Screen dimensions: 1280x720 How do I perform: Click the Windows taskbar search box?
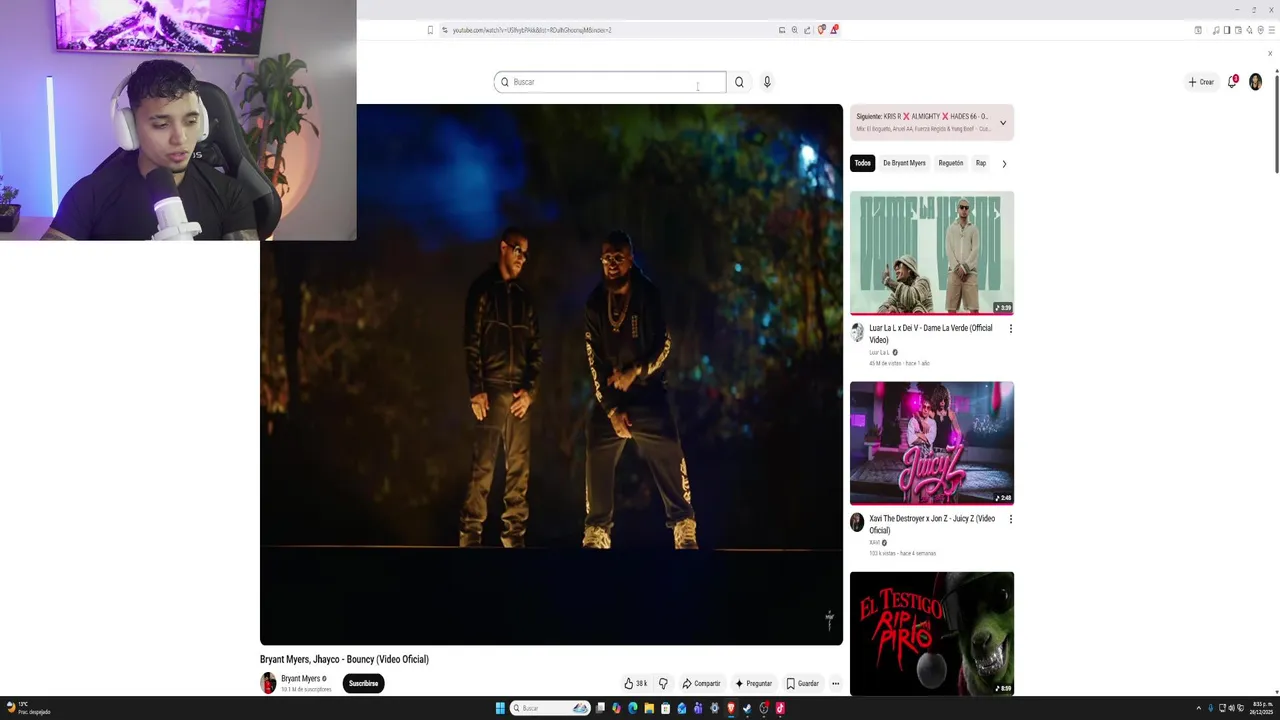pyautogui.click(x=550, y=708)
